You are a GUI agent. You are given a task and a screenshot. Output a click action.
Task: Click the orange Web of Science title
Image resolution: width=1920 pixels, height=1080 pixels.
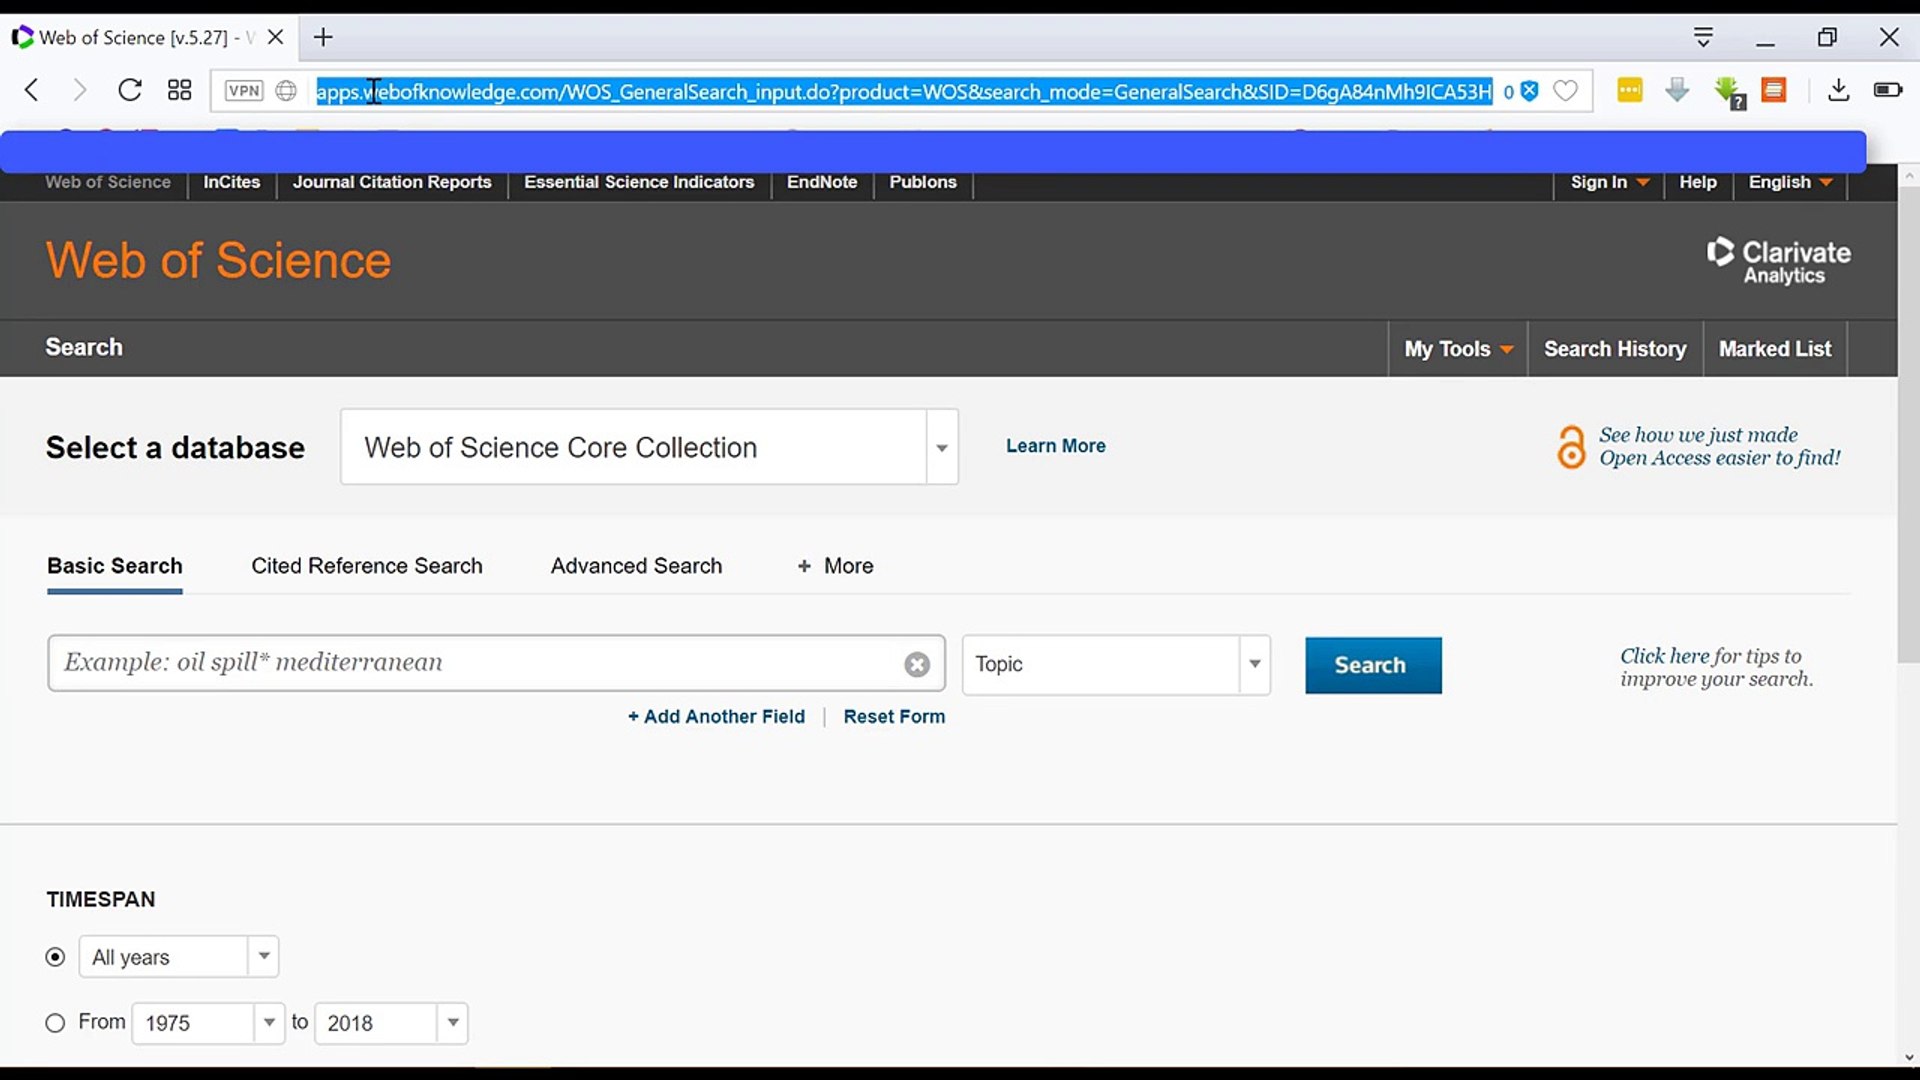[218, 261]
